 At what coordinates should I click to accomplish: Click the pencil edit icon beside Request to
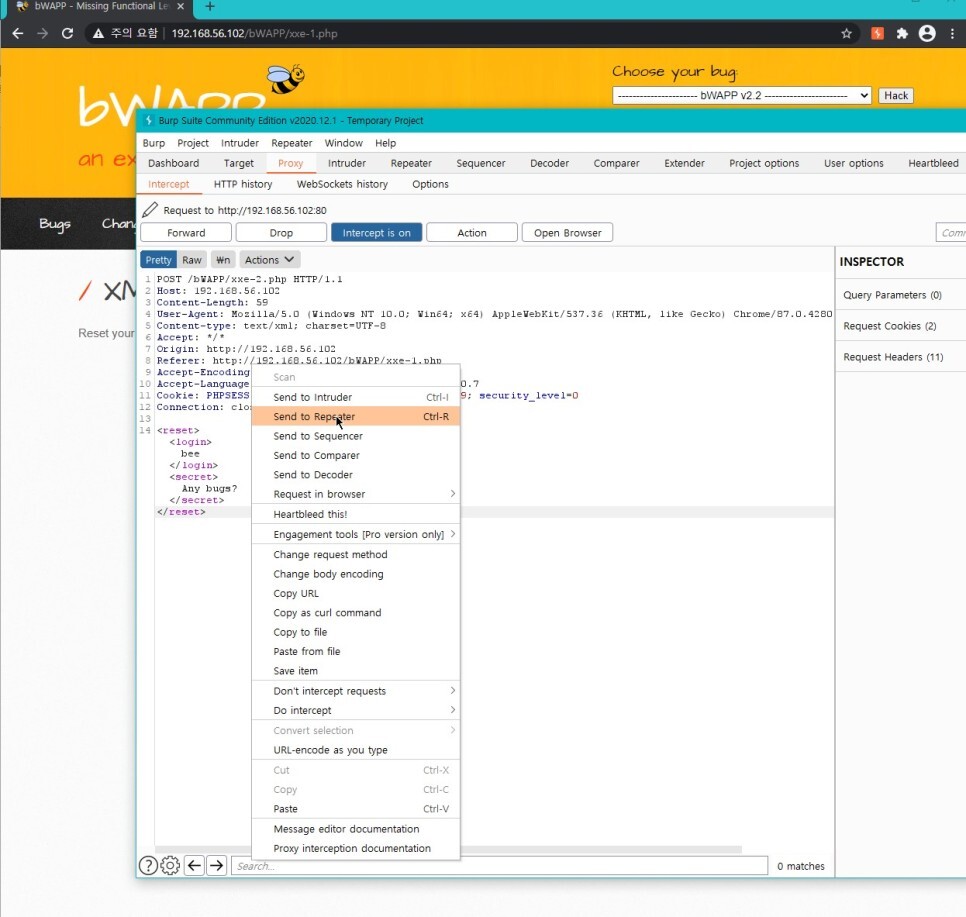tap(150, 210)
